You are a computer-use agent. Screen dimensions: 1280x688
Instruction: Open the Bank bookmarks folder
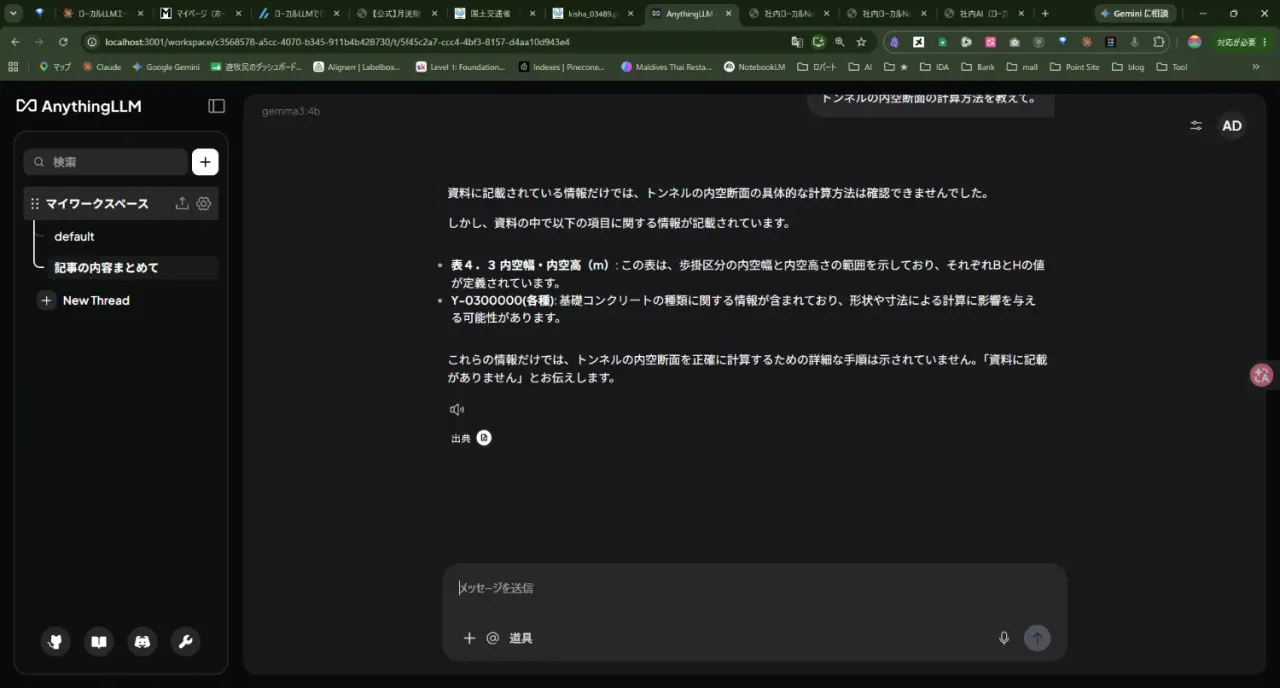pos(978,67)
